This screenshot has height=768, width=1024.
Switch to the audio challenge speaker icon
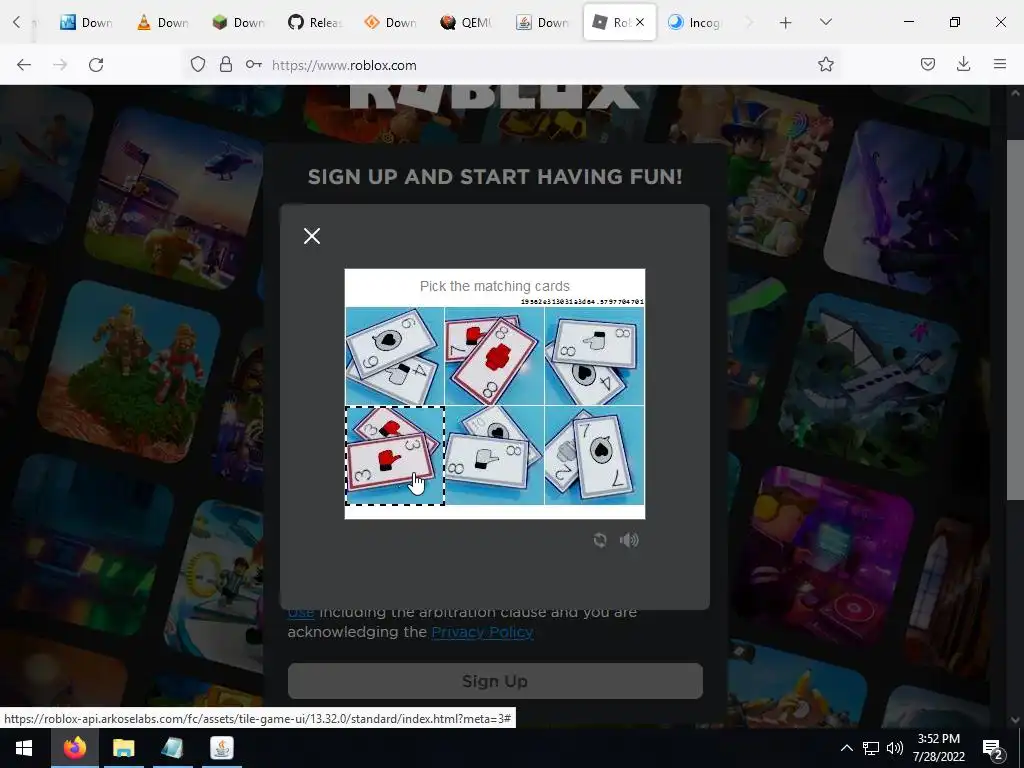[629, 540]
